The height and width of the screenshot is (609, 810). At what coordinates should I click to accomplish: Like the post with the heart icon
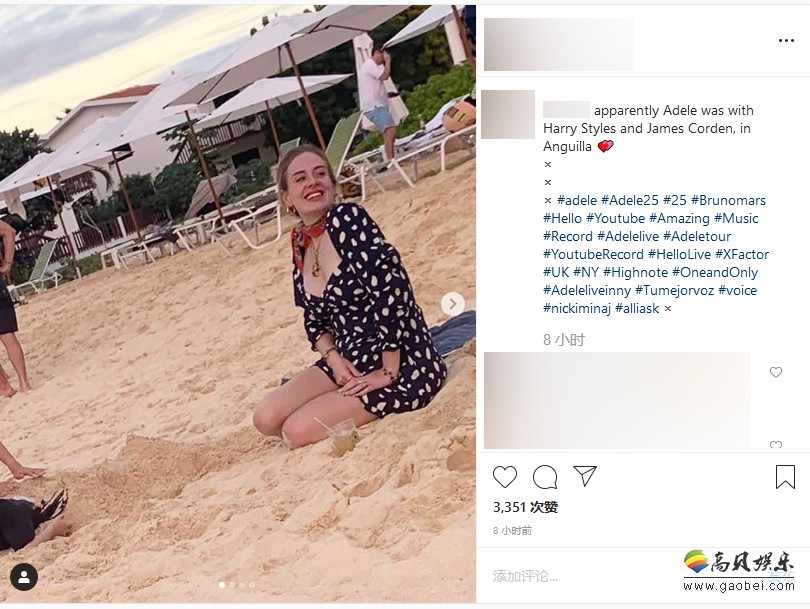coord(505,477)
